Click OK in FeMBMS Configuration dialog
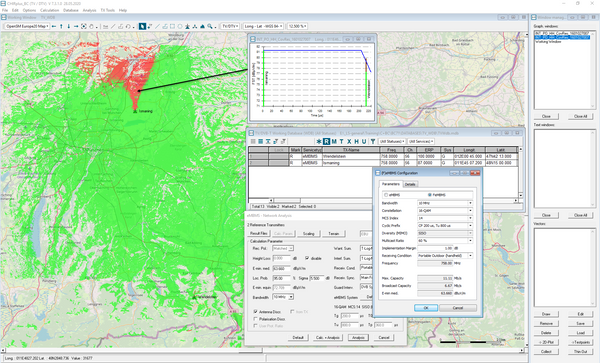The width and height of the screenshot is (600, 363). [426, 308]
